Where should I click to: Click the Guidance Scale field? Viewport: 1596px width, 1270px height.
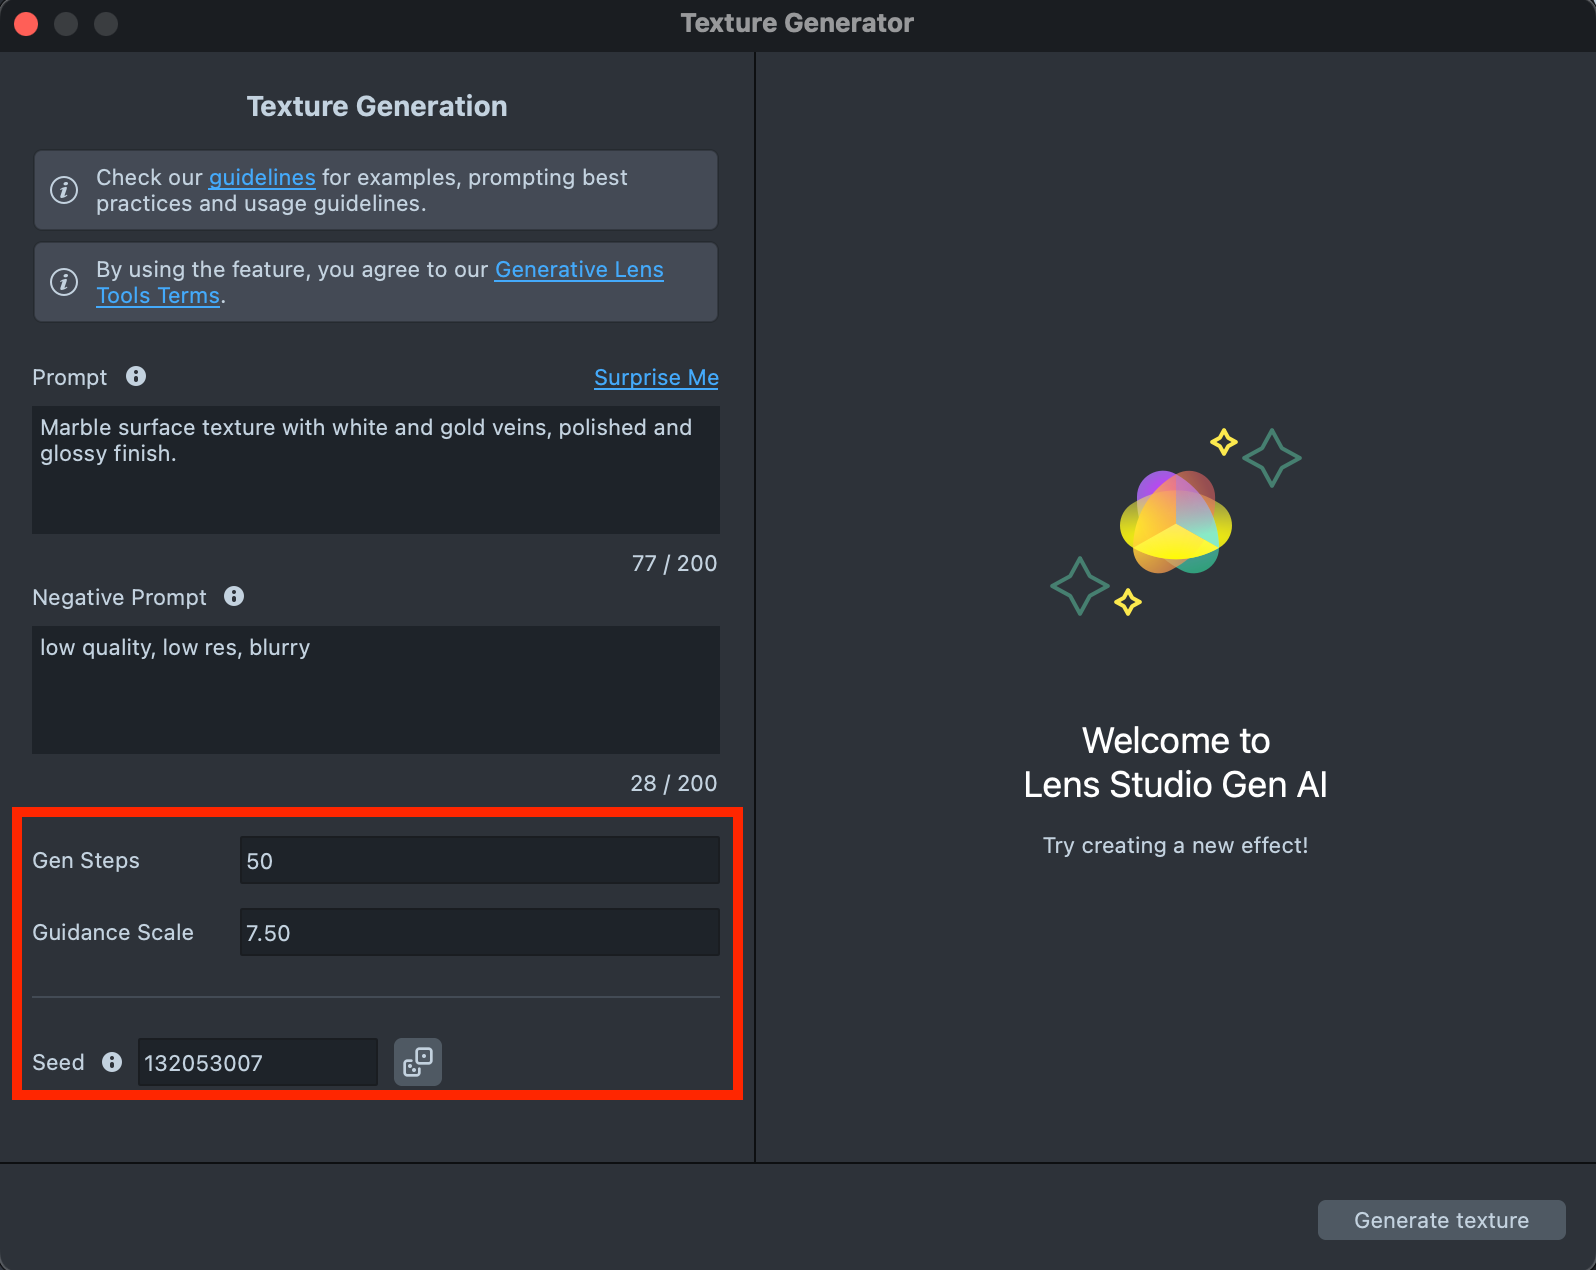[479, 933]
